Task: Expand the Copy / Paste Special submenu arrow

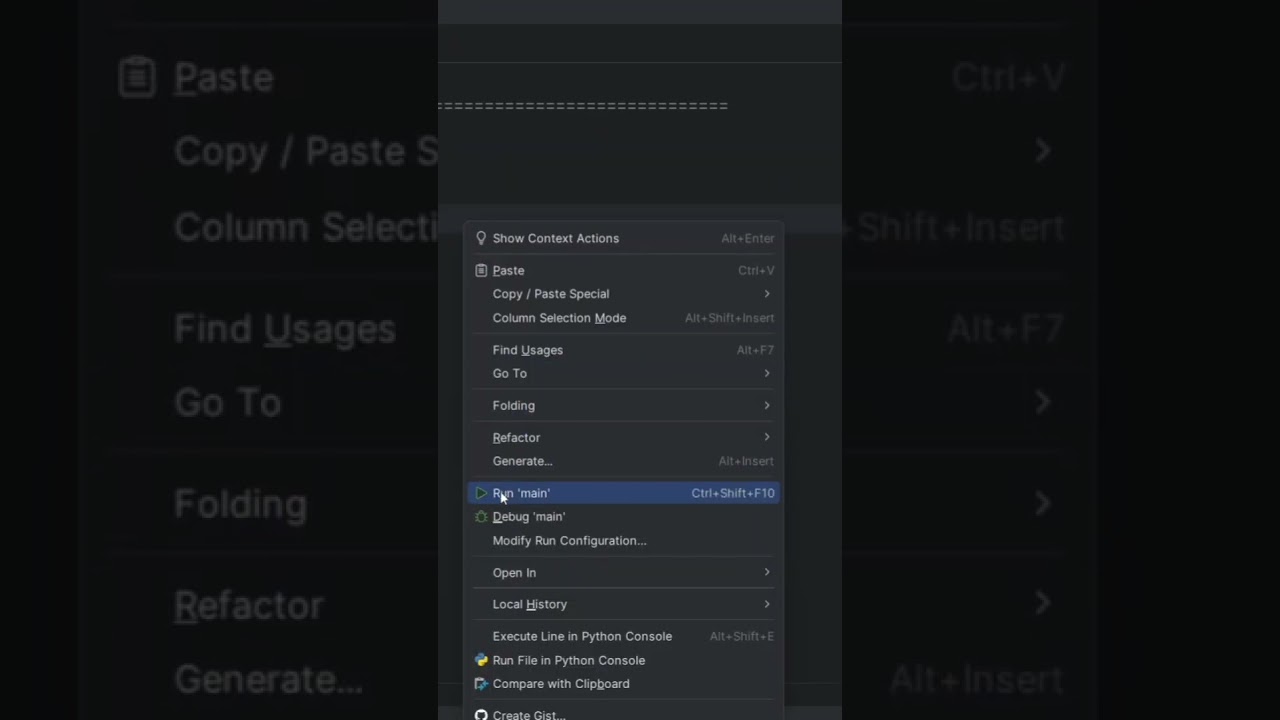Action: [767, 294]
